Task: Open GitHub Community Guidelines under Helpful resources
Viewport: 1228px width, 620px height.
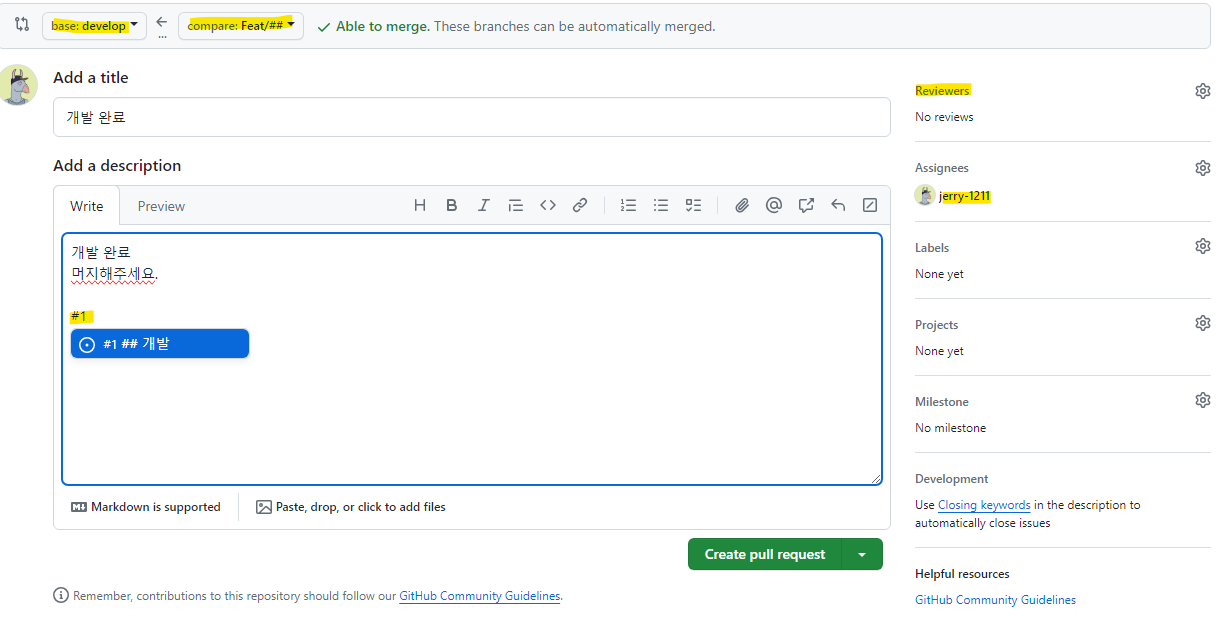Action: (995, 600)
